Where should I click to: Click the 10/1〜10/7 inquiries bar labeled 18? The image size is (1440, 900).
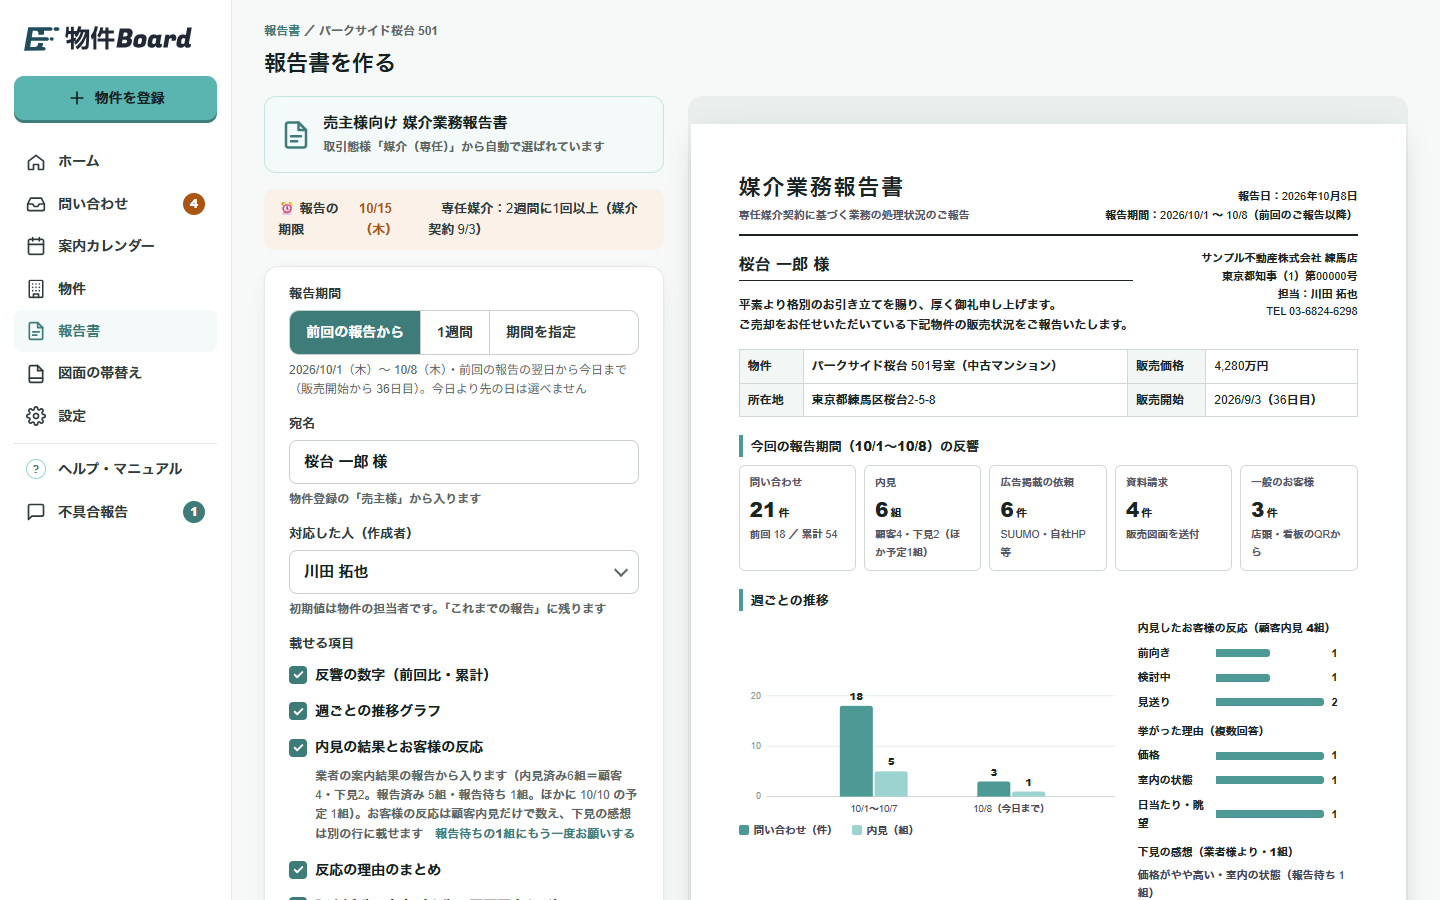pyautogui.click(x=856, y=751)
